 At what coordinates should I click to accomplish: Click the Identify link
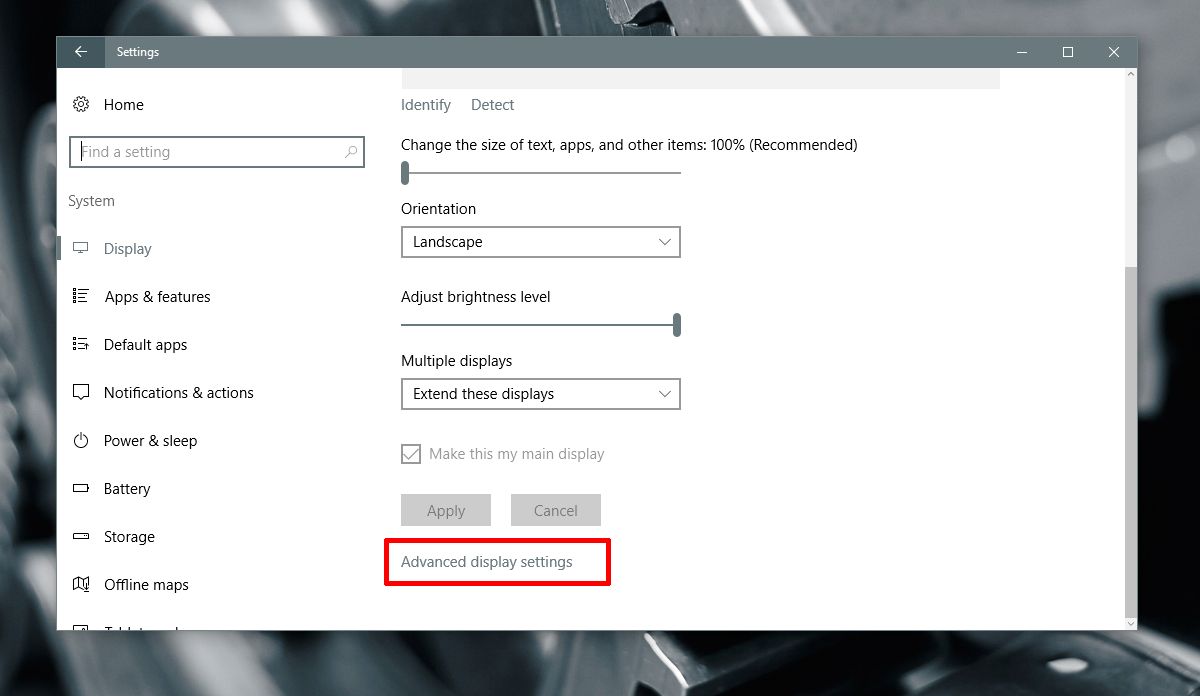coord(426,105)
